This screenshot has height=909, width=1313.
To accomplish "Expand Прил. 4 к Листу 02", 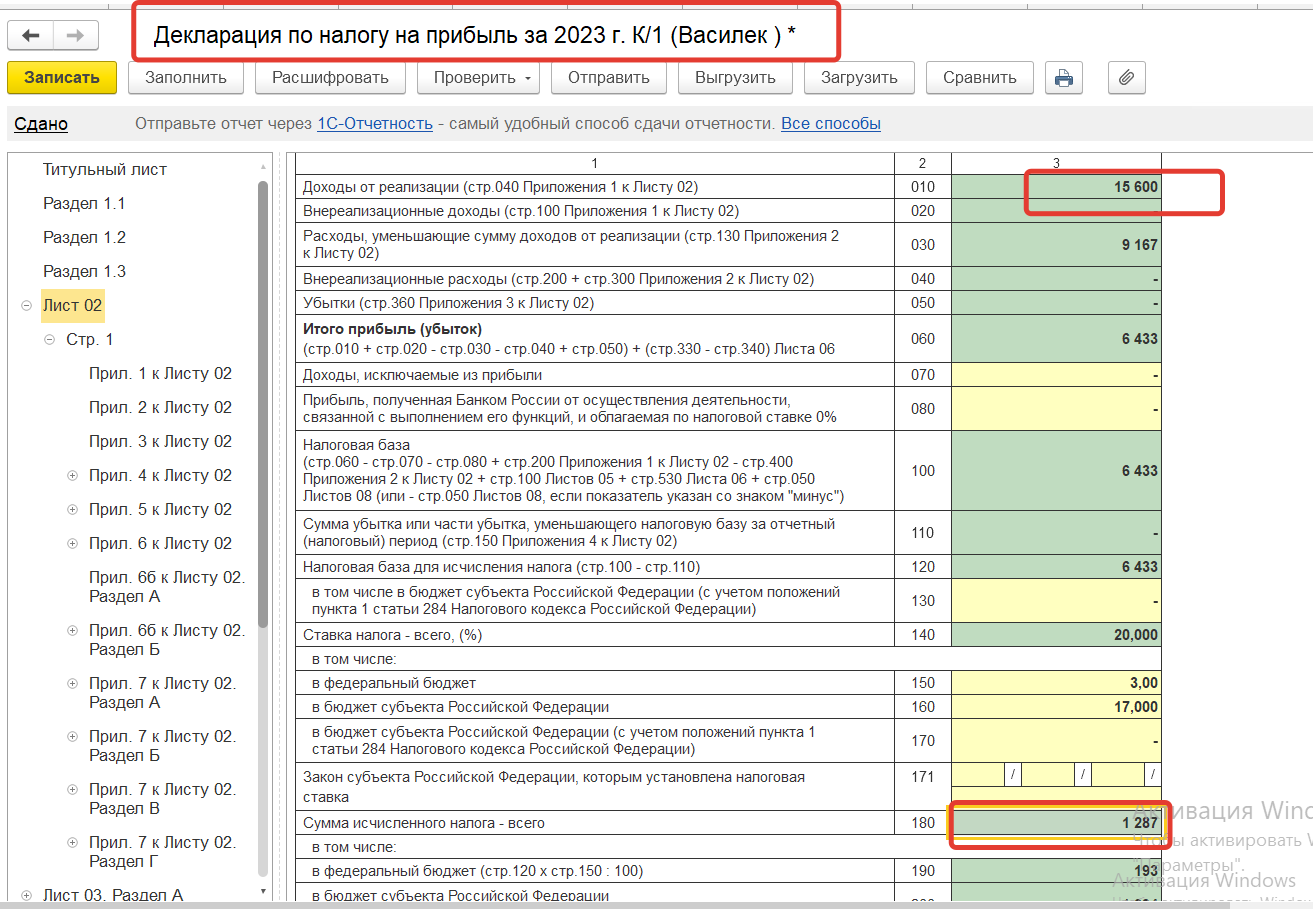I will tap(72, 476).
